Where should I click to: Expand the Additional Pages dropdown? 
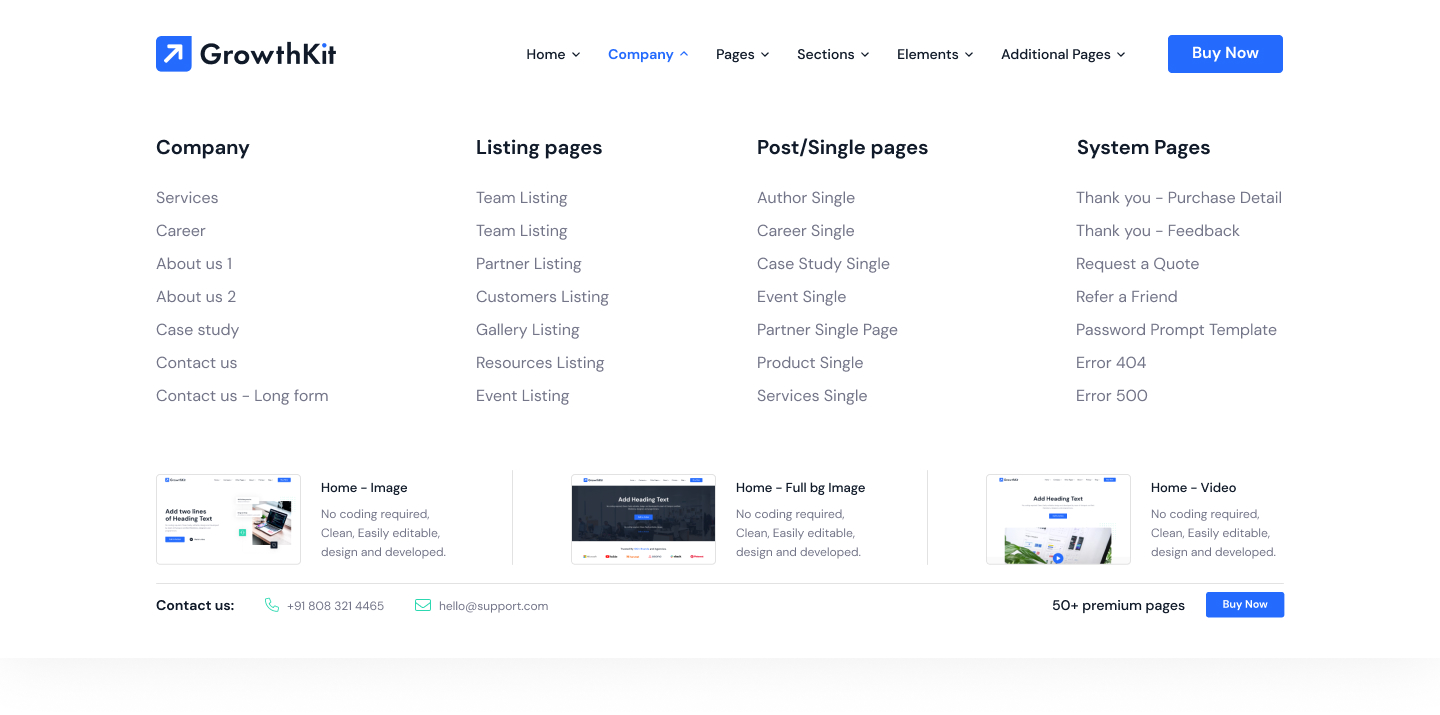(x=1062, y=54)
